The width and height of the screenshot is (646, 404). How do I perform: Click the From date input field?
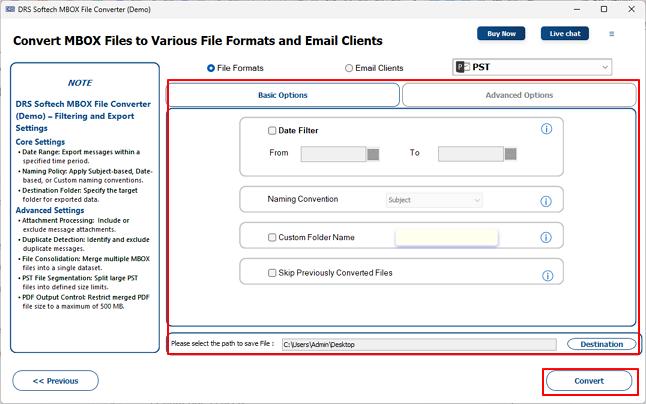[333, 154]
